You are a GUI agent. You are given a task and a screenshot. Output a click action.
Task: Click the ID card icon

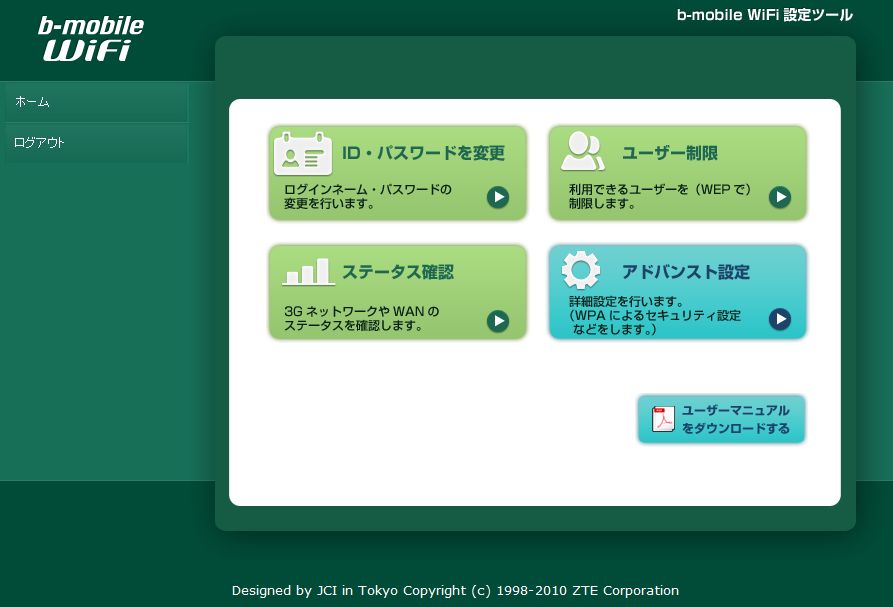pos(302,153)
